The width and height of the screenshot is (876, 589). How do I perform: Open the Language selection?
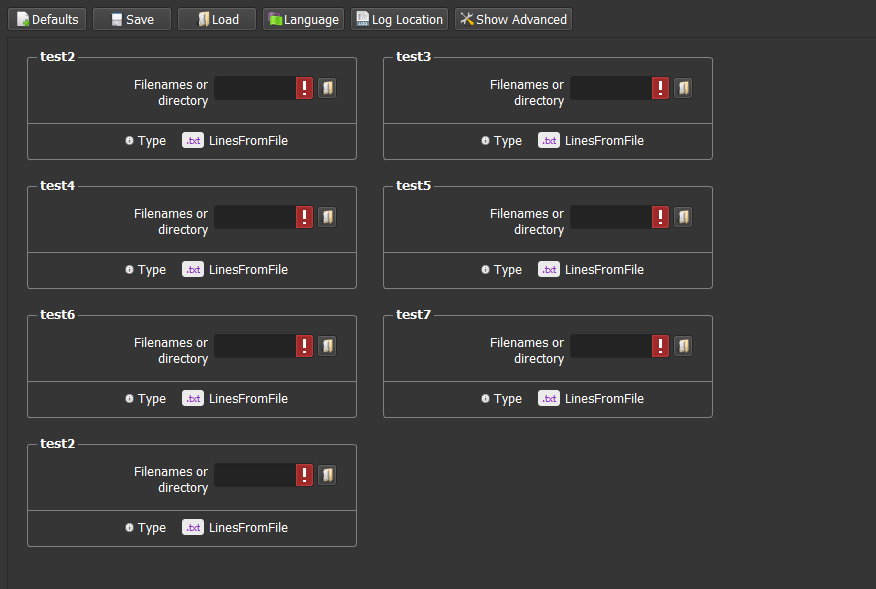click(304, 19)
